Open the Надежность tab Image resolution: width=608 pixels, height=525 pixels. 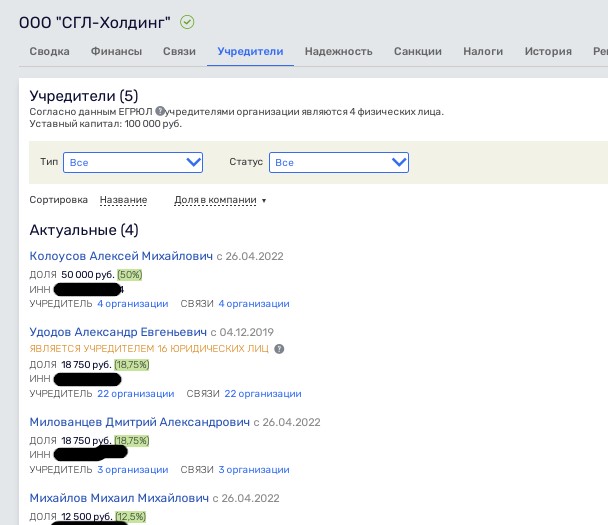[x=338, y=52]
